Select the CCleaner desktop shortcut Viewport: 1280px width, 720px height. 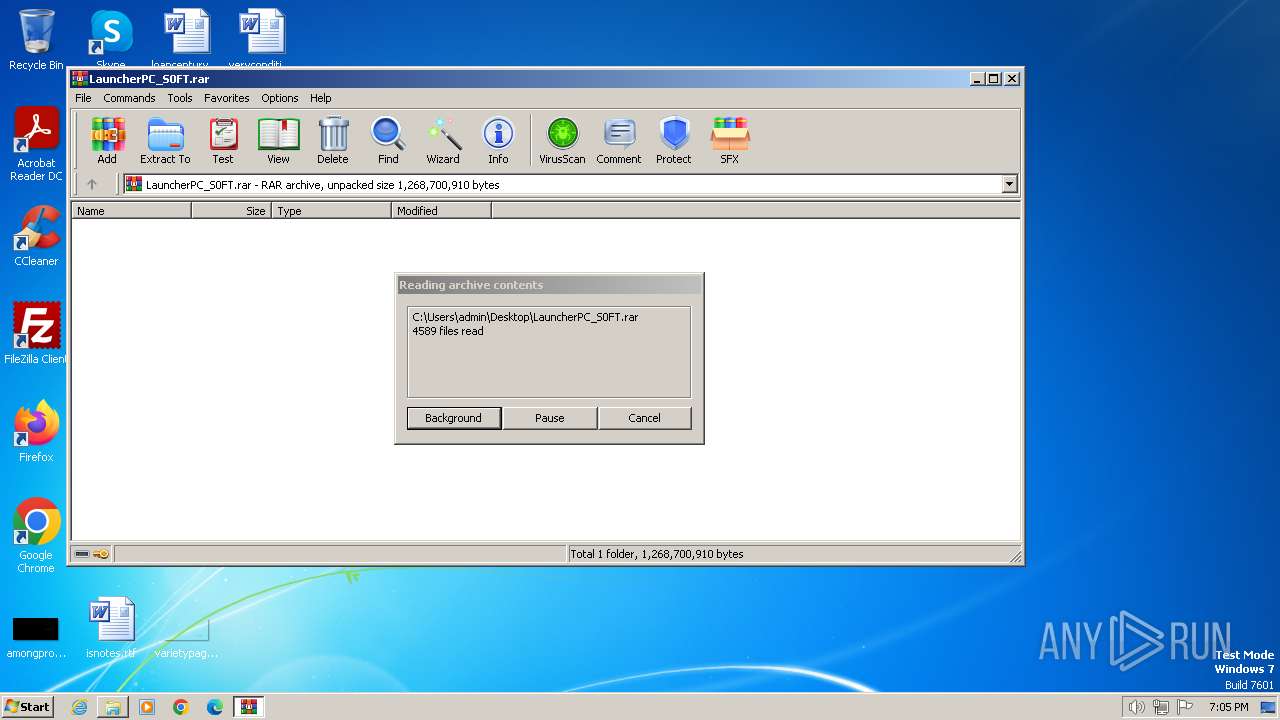tap(36, 236)
